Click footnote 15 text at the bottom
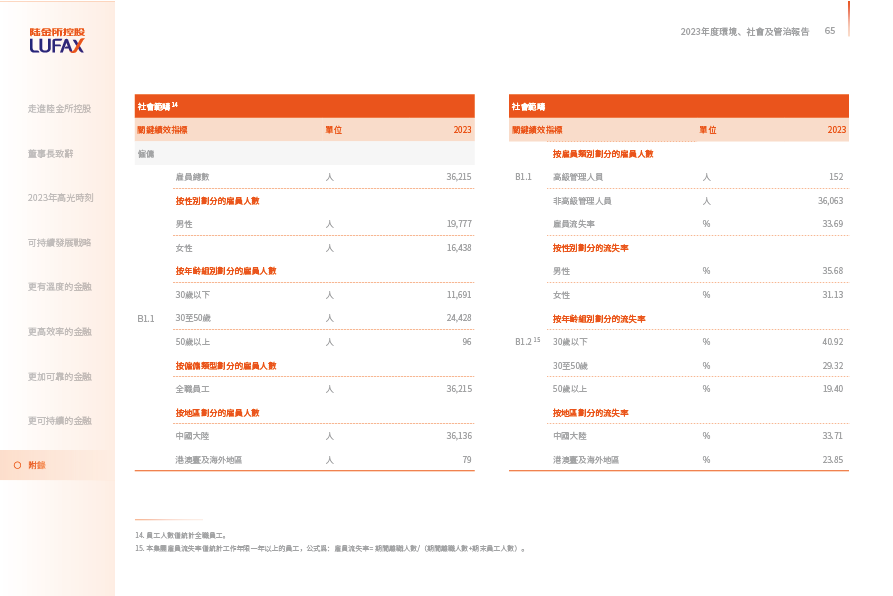This screenshot has height=596, width=893. pos(330,548)
